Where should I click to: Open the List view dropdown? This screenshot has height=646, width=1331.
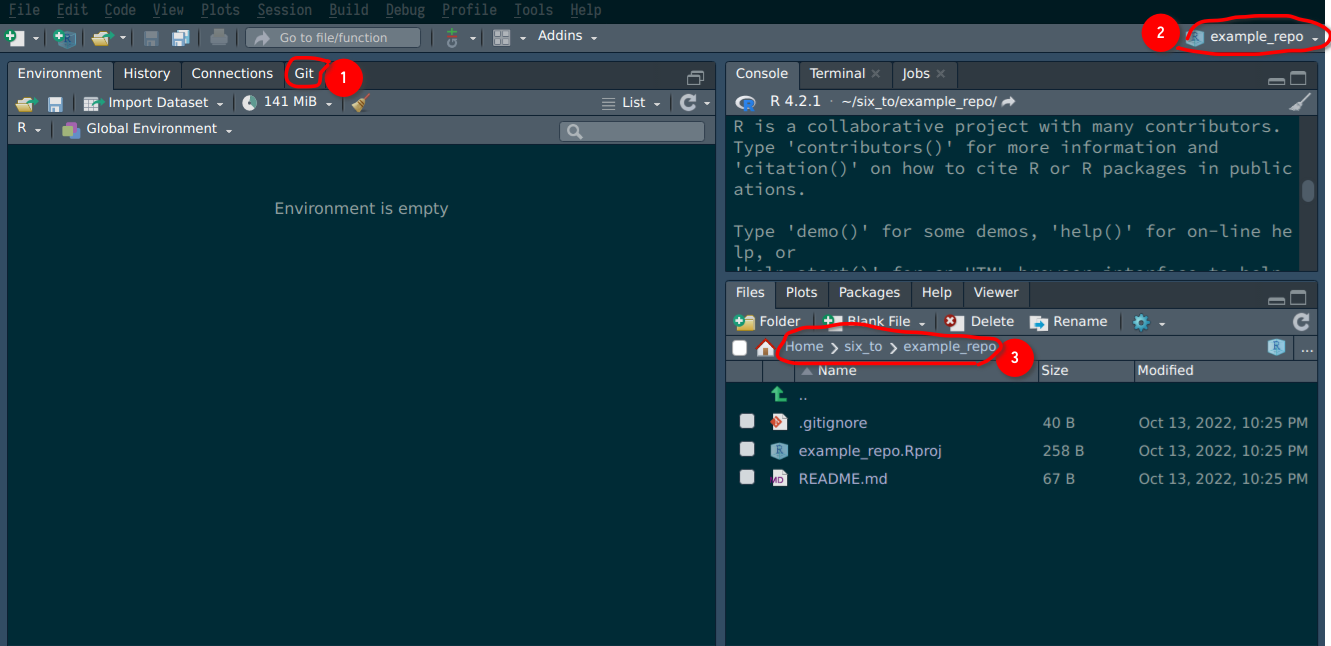[x=631, y=102]
